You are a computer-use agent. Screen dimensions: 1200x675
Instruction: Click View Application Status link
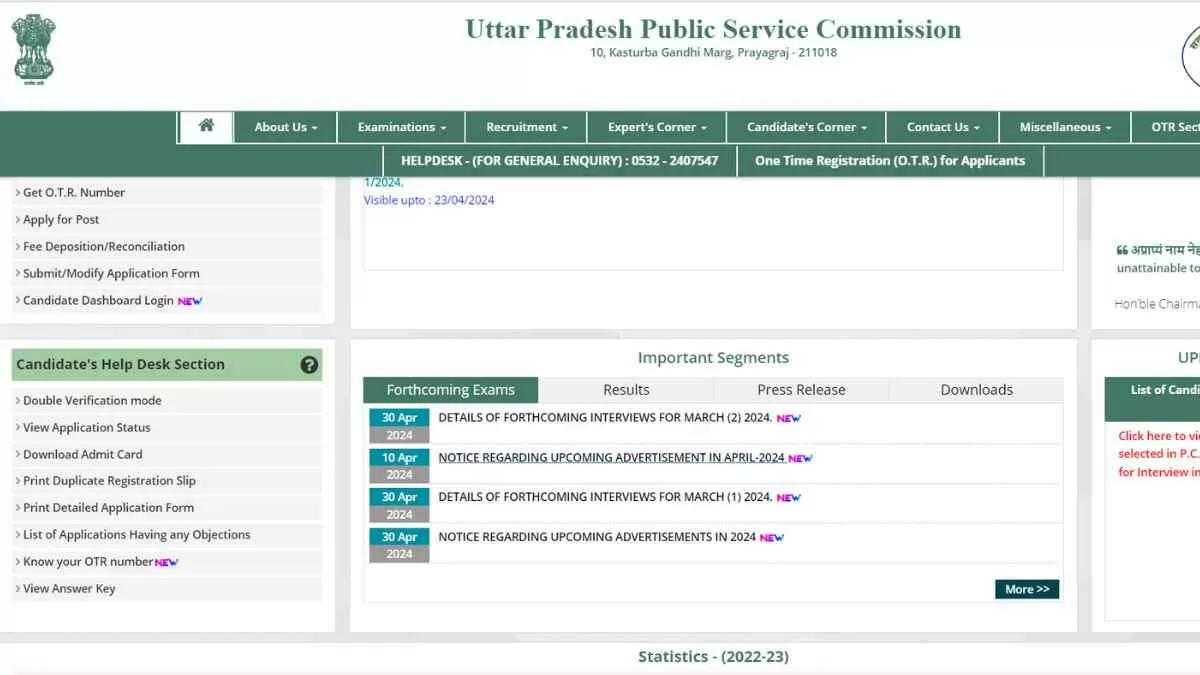click(x=86, y=427)
